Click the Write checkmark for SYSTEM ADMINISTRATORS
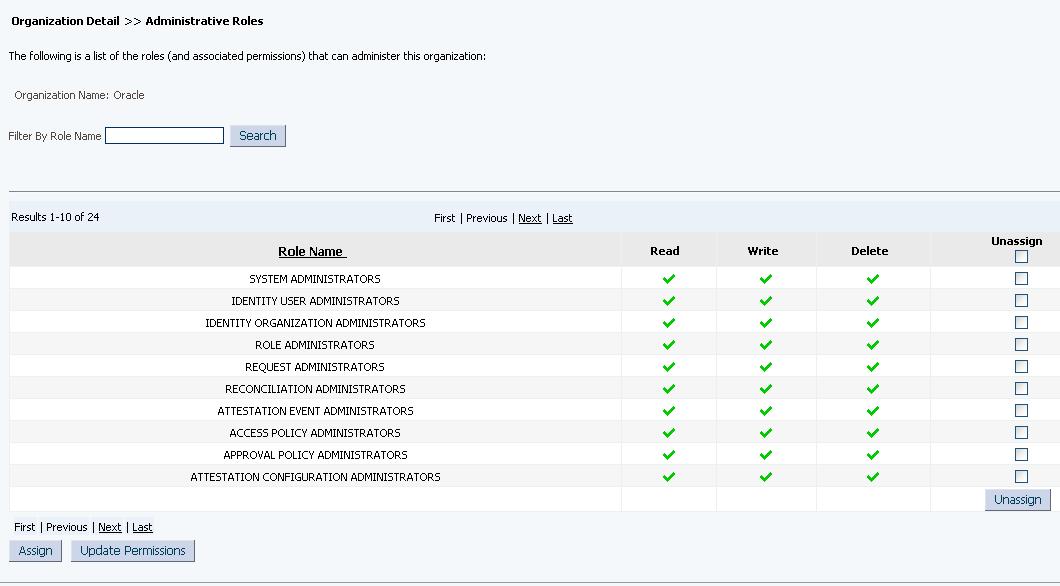Viewport: 1060px width, 586px height. click(x=765, y=278)
